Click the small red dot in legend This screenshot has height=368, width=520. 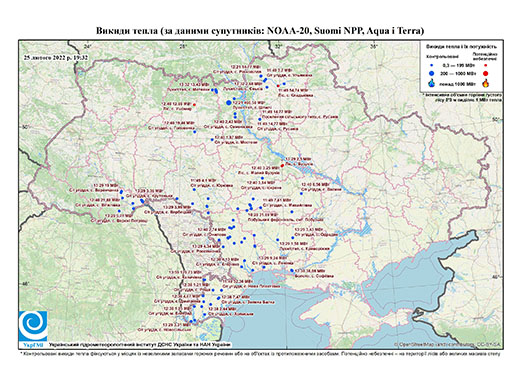click(x=485, y=65)
